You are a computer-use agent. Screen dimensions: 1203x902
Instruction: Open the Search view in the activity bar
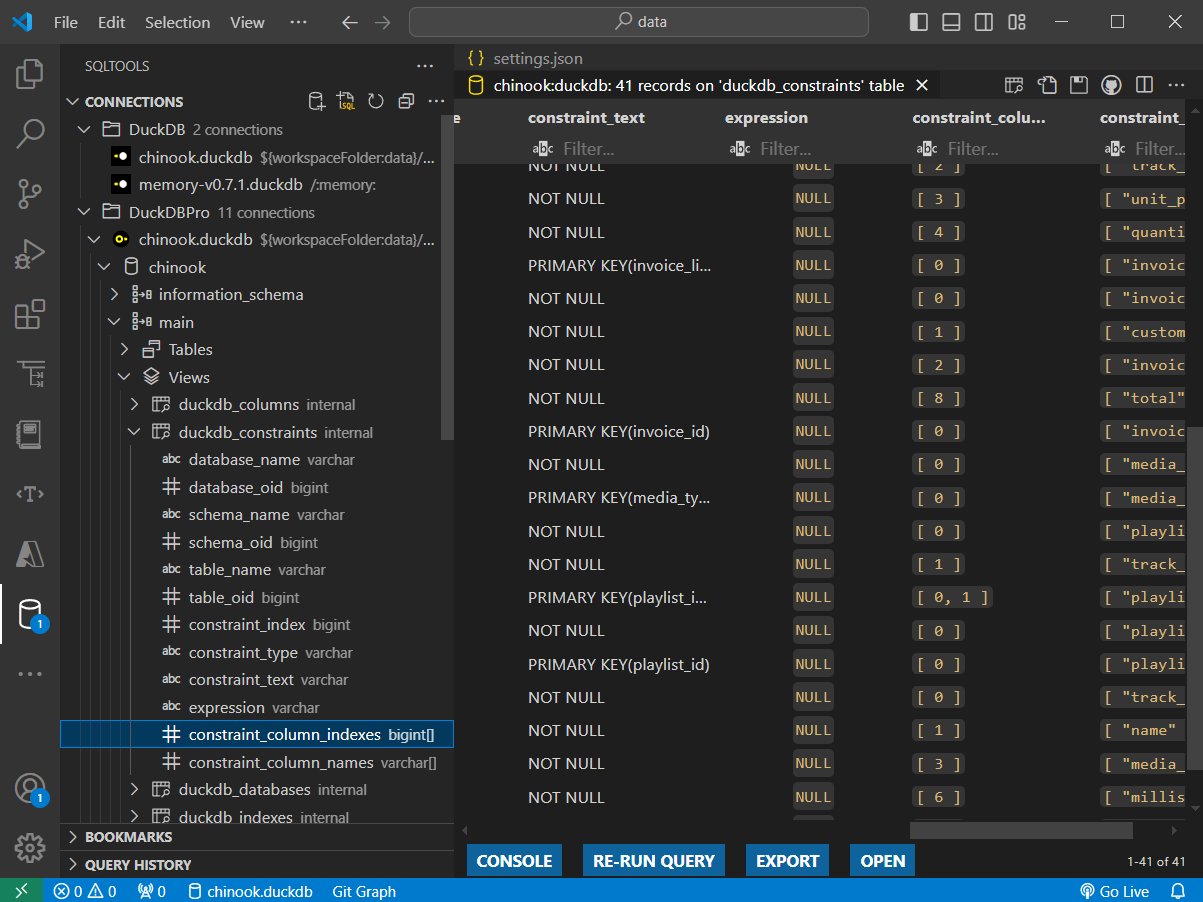tap(30, 132)
